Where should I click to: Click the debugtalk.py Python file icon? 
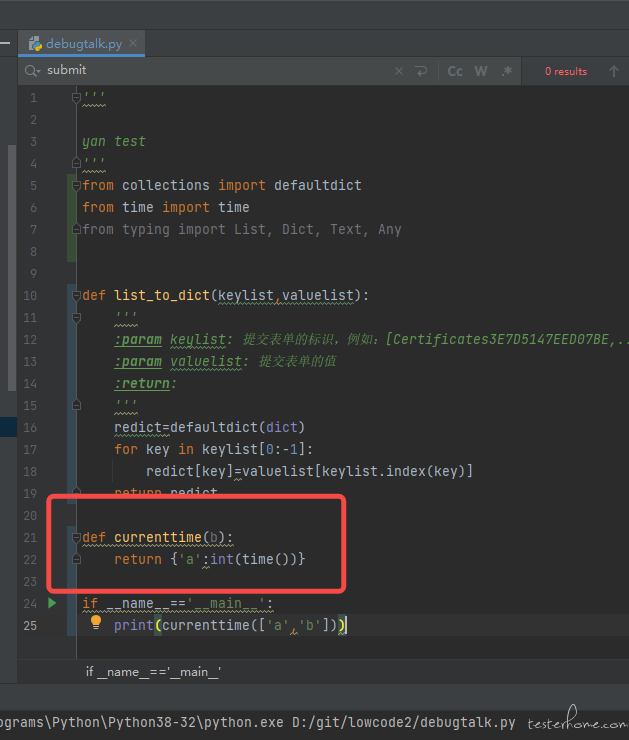click(x=35, y=44)
